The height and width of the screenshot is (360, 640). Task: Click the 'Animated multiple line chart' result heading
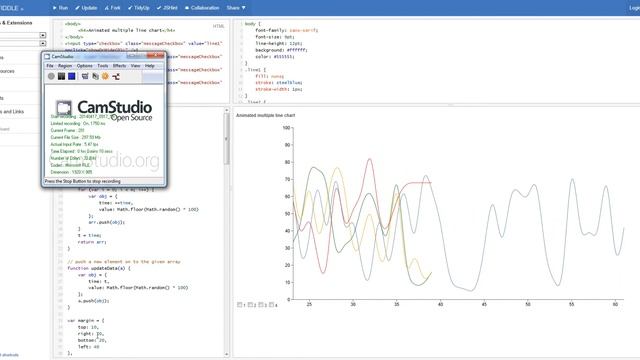click(265, 116)
